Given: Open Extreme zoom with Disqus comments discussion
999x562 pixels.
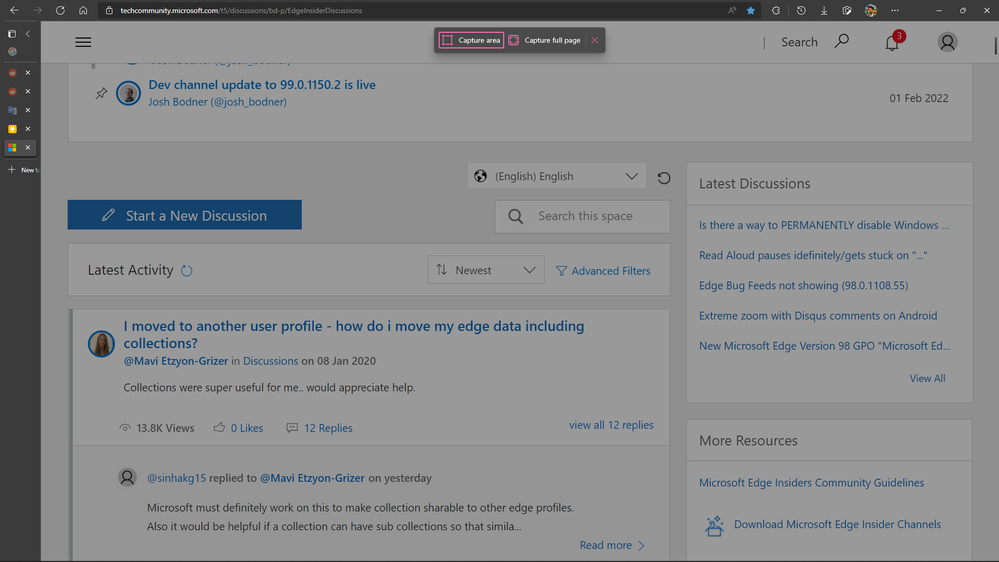Looking at the screenshot, I should coord(818,316).
